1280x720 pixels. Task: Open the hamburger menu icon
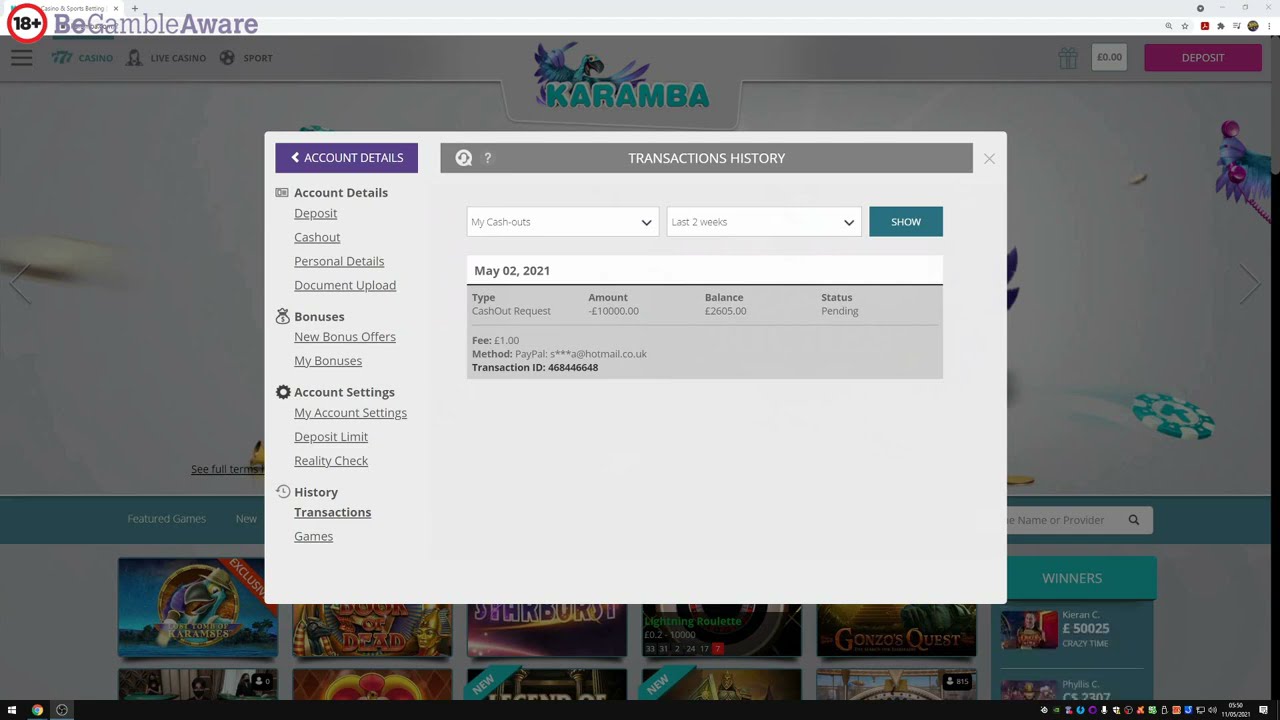tap(22, 58)
